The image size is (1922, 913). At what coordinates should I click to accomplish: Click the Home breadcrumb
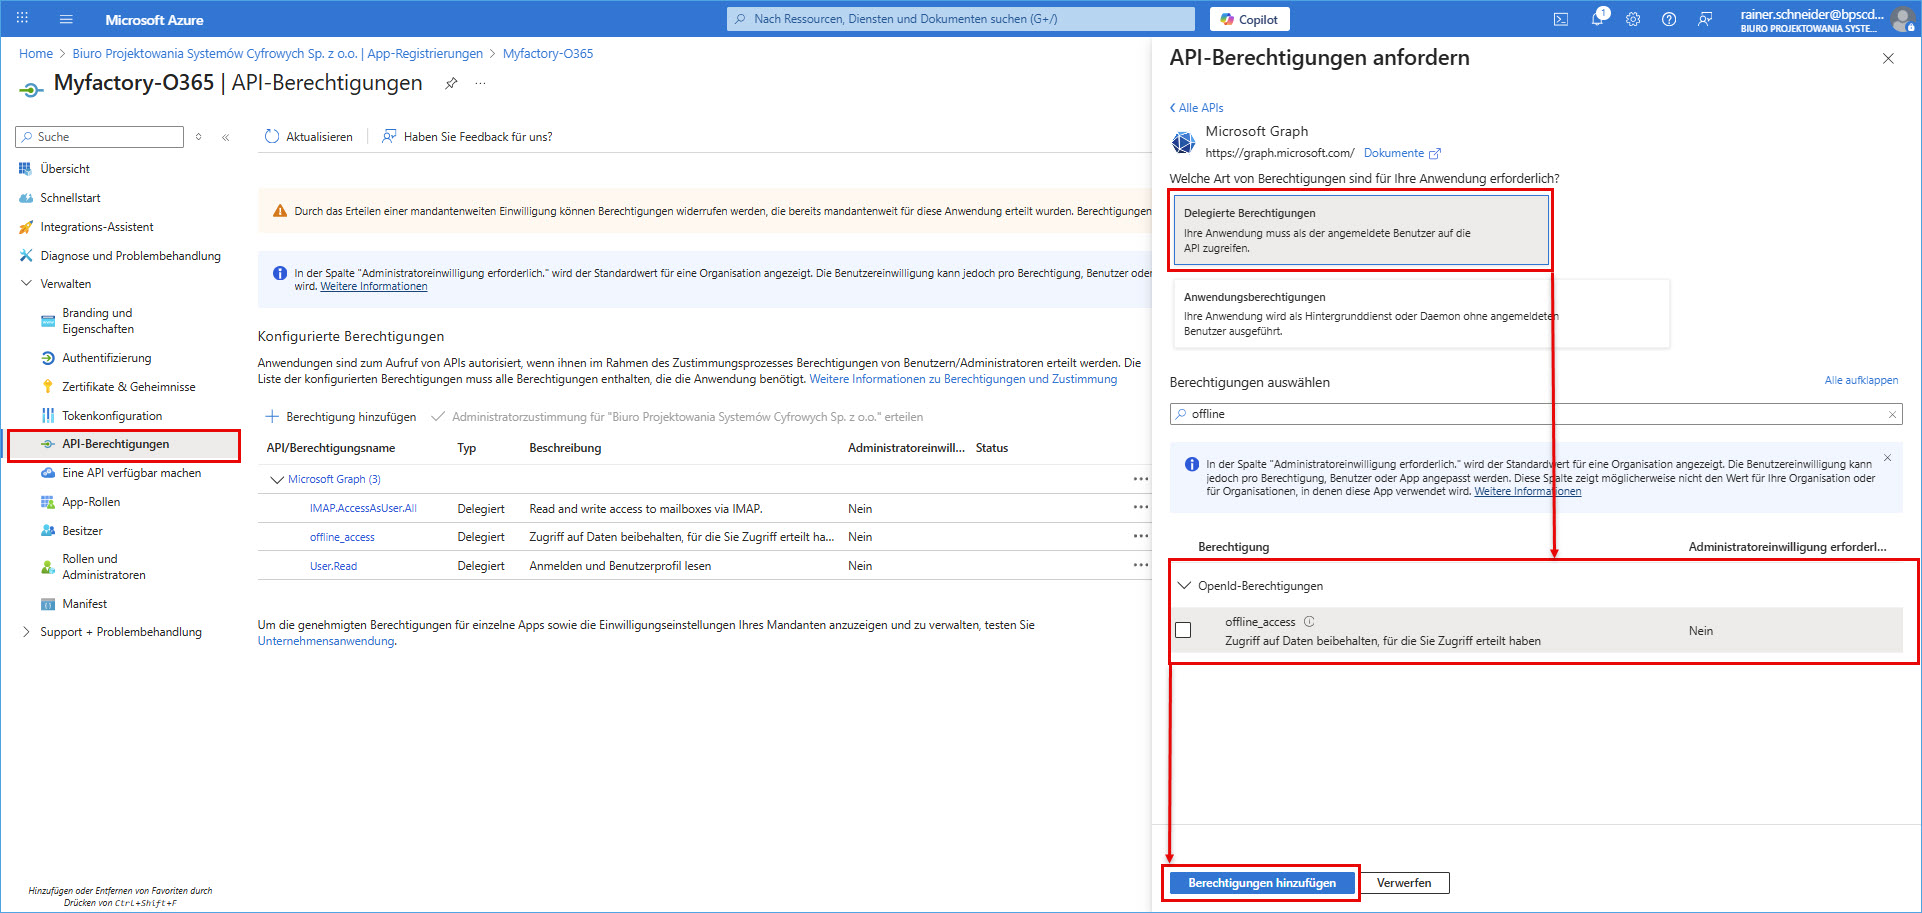tap(36, 54)
